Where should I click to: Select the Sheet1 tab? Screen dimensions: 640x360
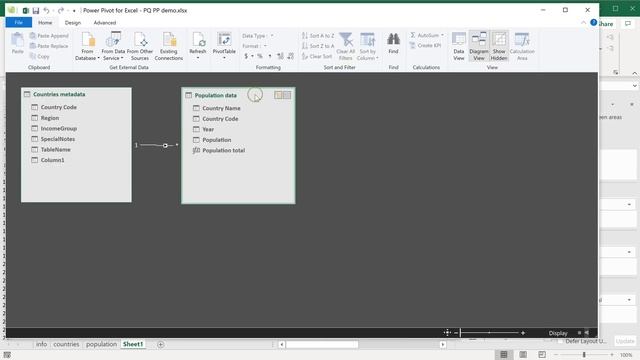click(x=133, y=344)
